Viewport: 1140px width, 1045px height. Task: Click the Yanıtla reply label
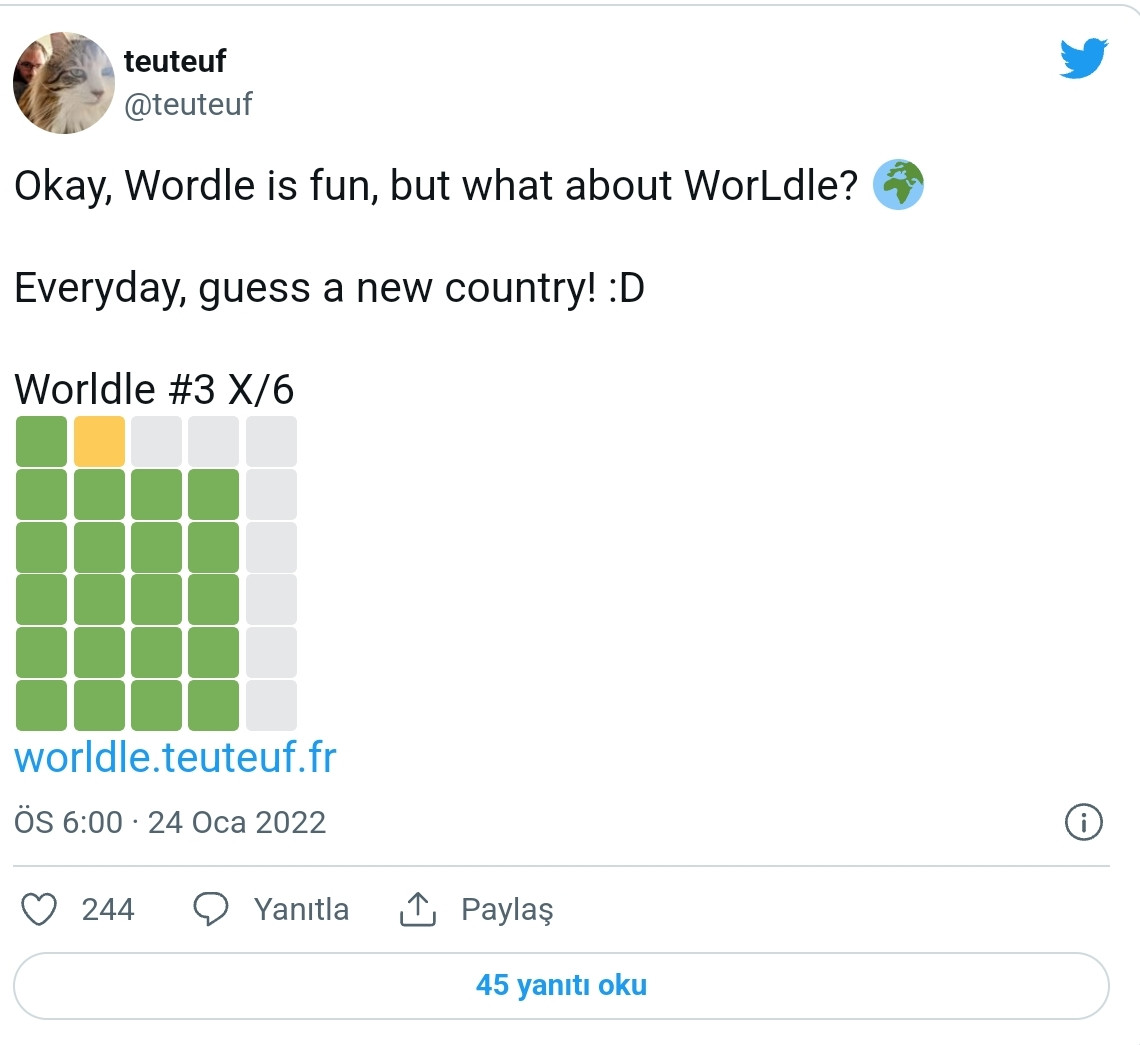(301, 910)
